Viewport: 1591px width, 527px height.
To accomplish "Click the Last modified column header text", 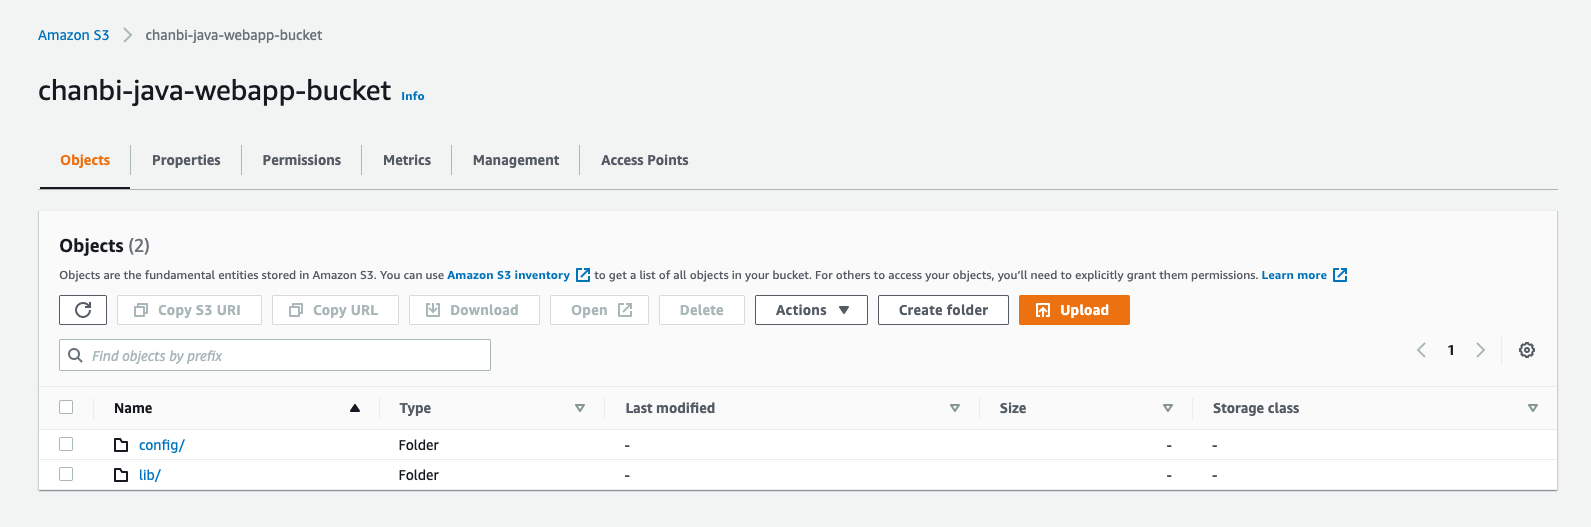I will point(670,408).
